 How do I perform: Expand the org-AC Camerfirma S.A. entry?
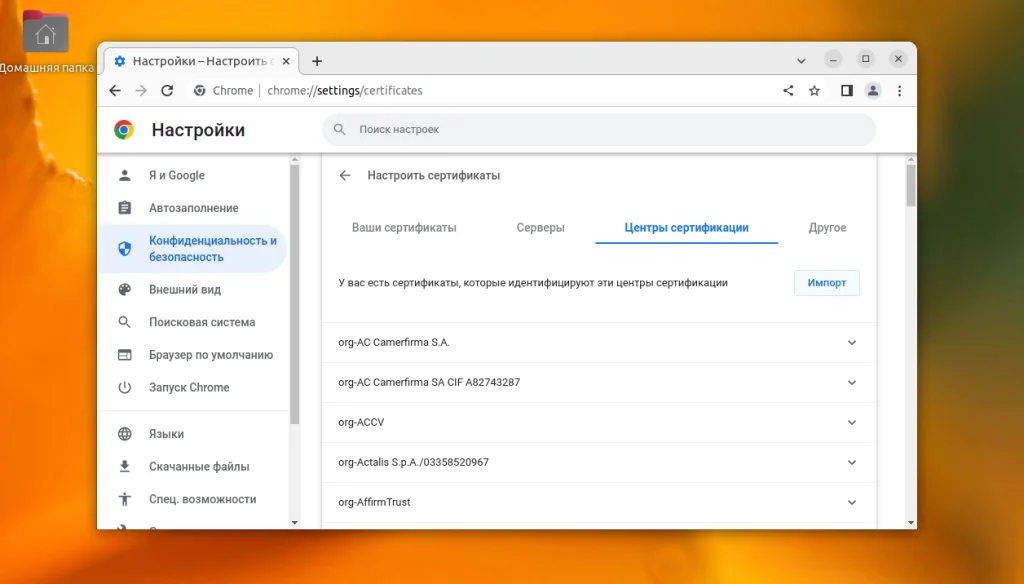pyautogui.click(x=851, y=342)
